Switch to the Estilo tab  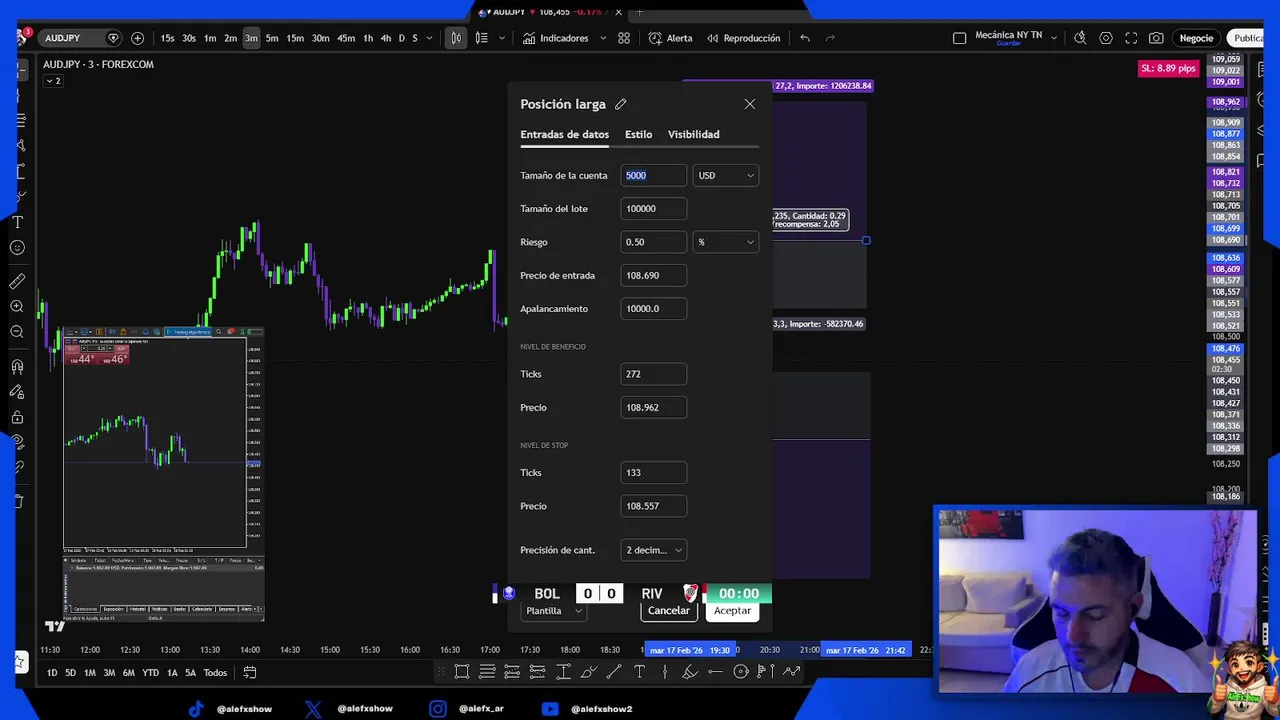638,134
